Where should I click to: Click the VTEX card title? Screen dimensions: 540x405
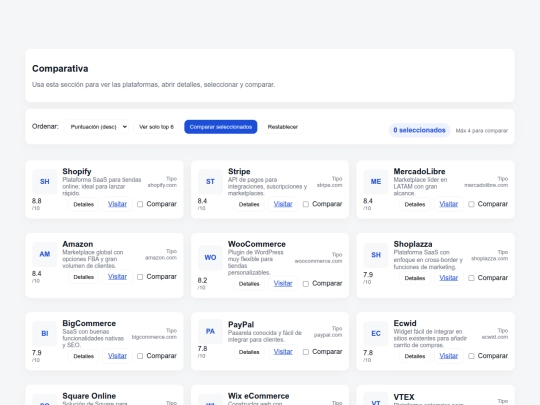(404, 397)
